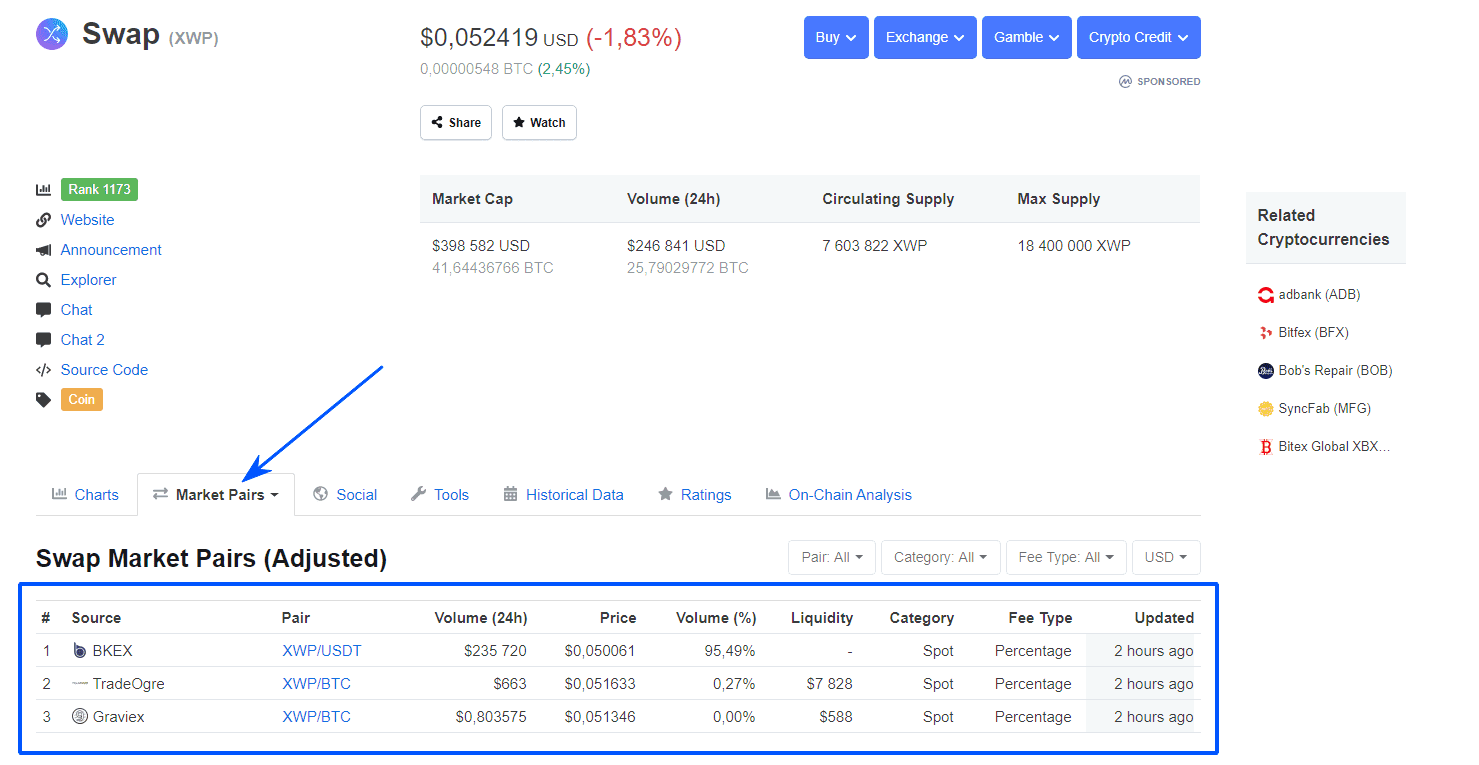
Task: Click the Graviex exchange logo icon
Action: (x=80, y=717)
